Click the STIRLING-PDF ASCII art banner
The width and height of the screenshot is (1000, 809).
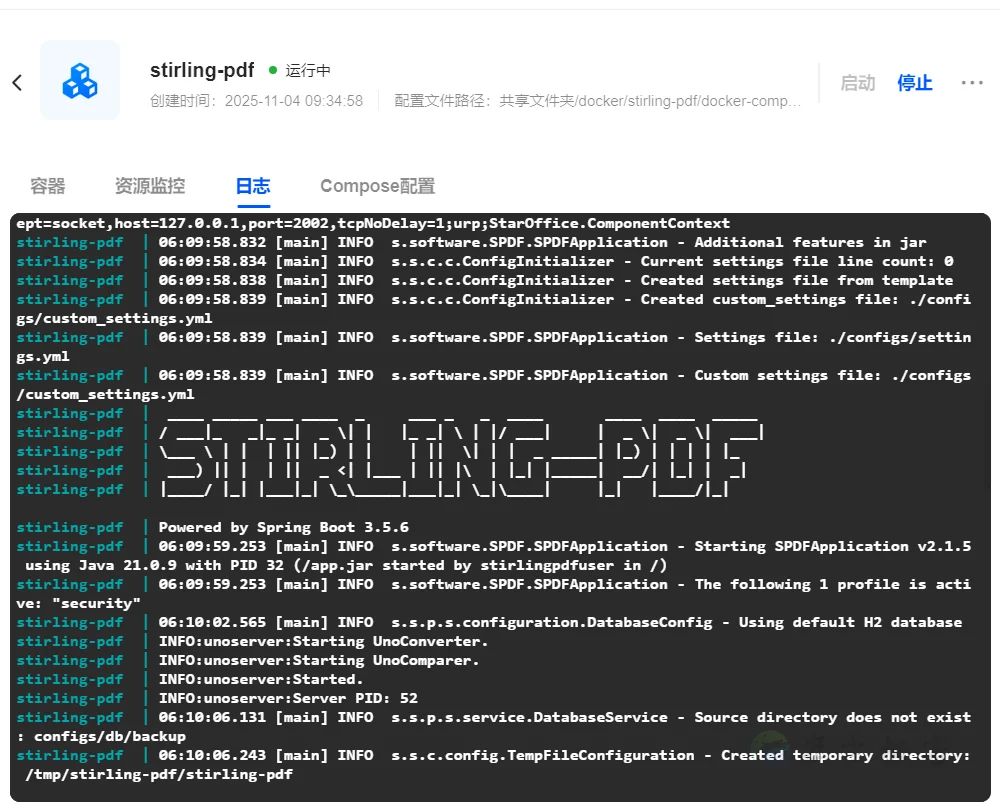pyautogui.click(x=460, y=452)
